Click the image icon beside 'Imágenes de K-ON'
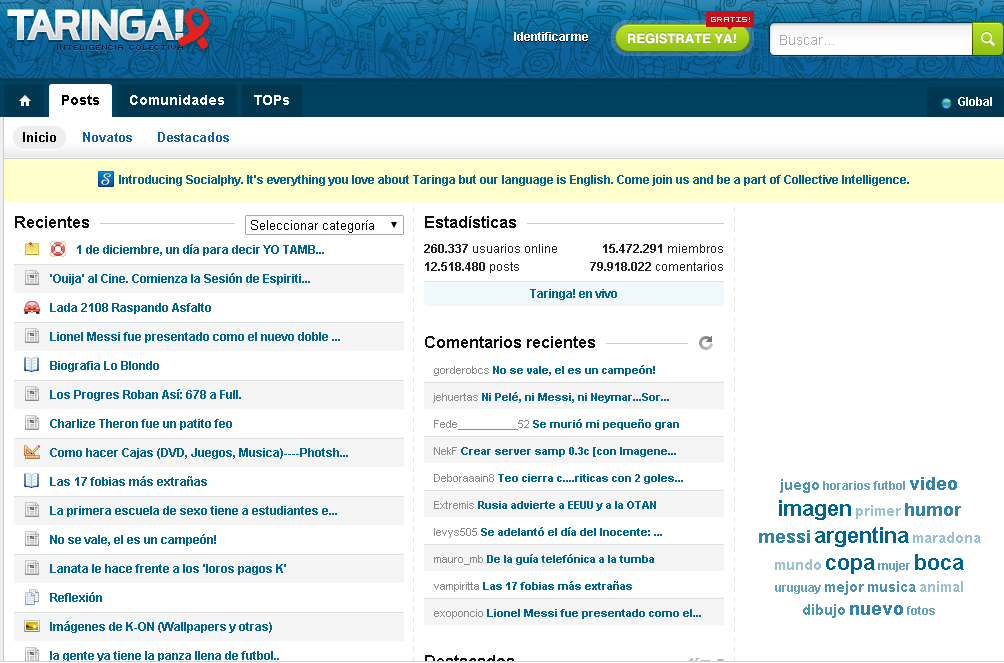The image size is (1004, 663). coord(32,626)
